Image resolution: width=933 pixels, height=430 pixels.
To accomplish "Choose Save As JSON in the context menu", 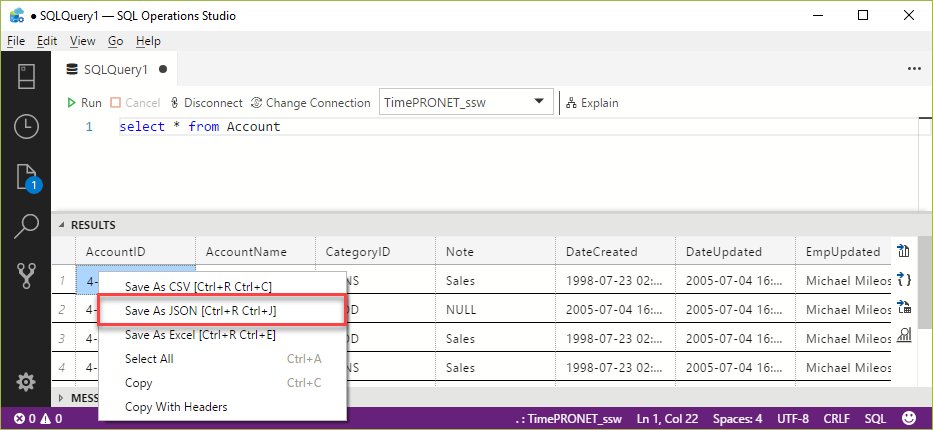I will tap(222, 310).
